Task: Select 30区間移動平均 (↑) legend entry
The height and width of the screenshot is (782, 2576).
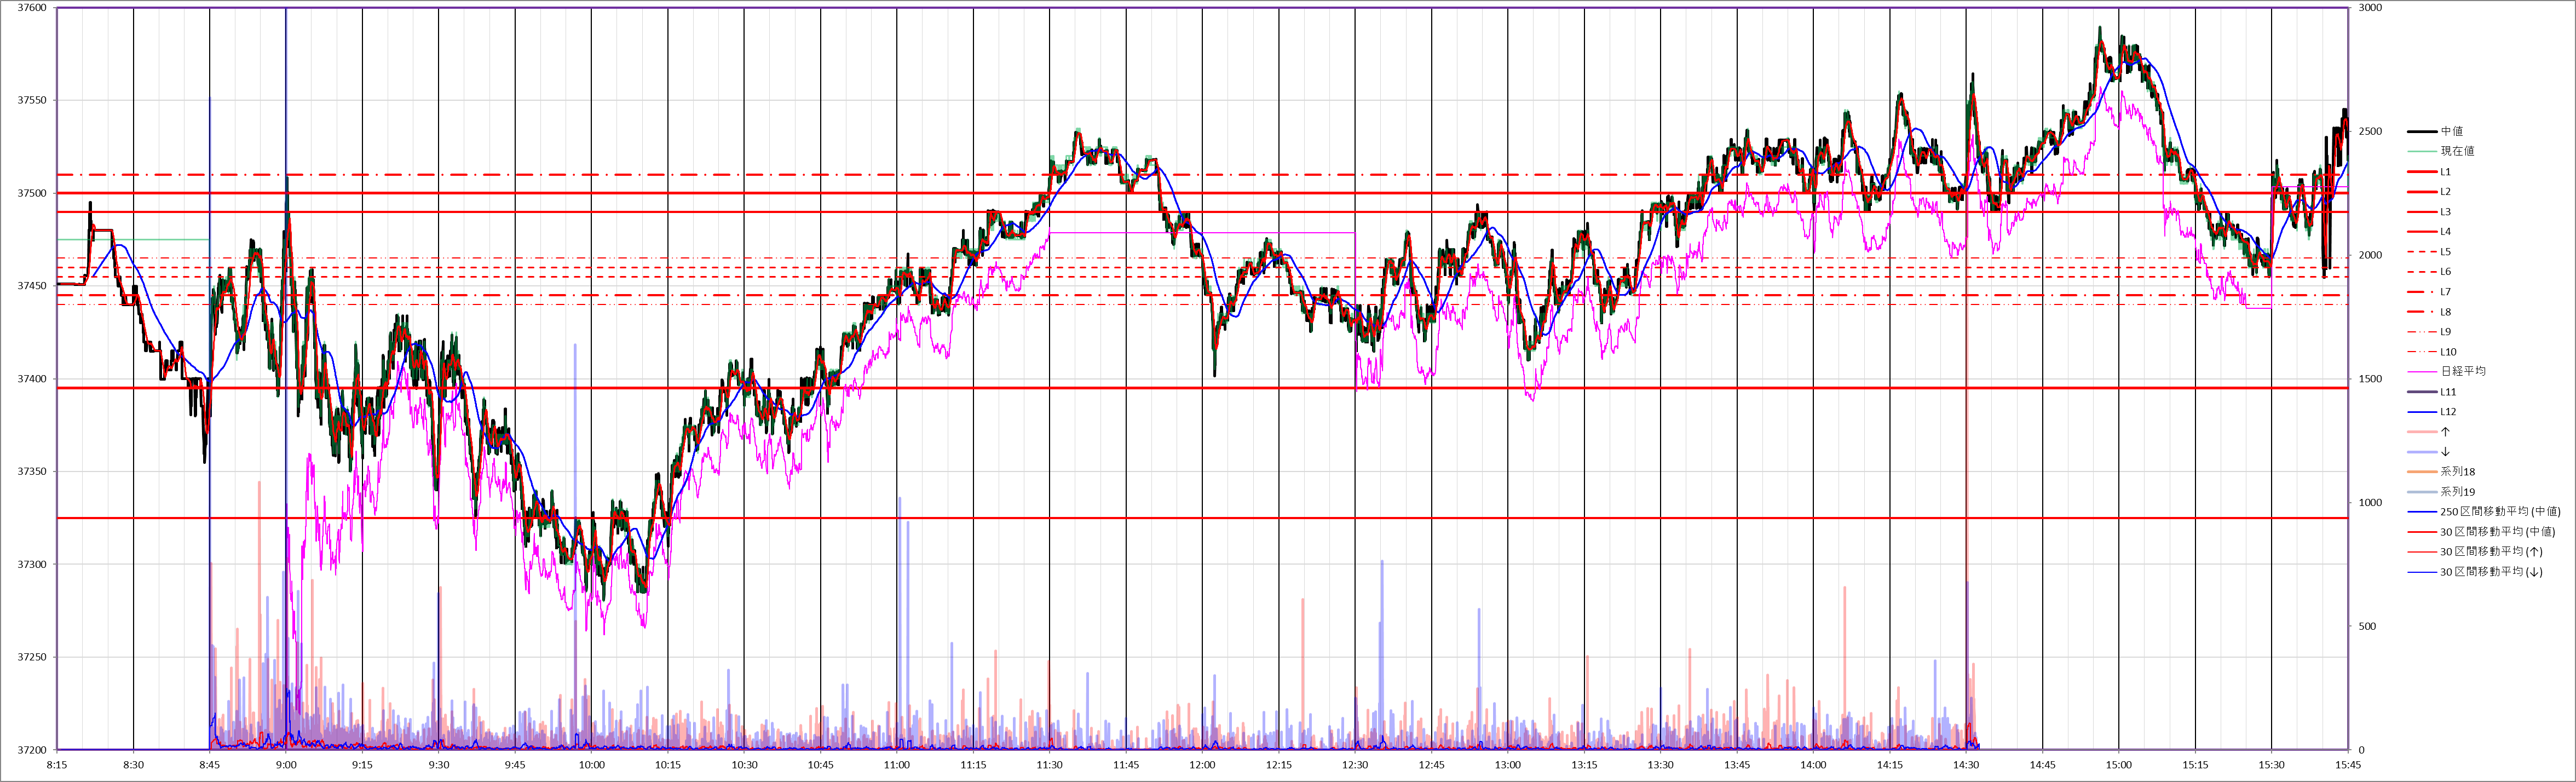Action: (x=2475, y=552)
